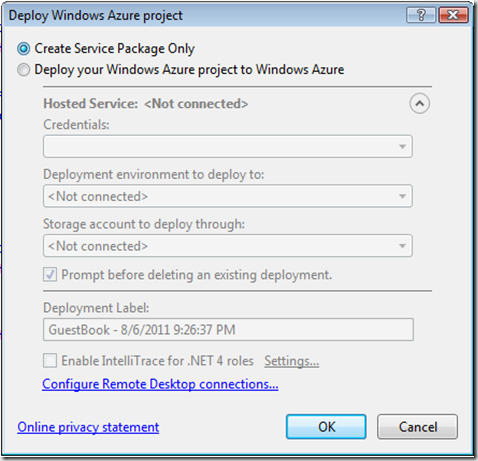Click the dialog title bar text
The height and width of the screenshot is (461, 478).
96,16
